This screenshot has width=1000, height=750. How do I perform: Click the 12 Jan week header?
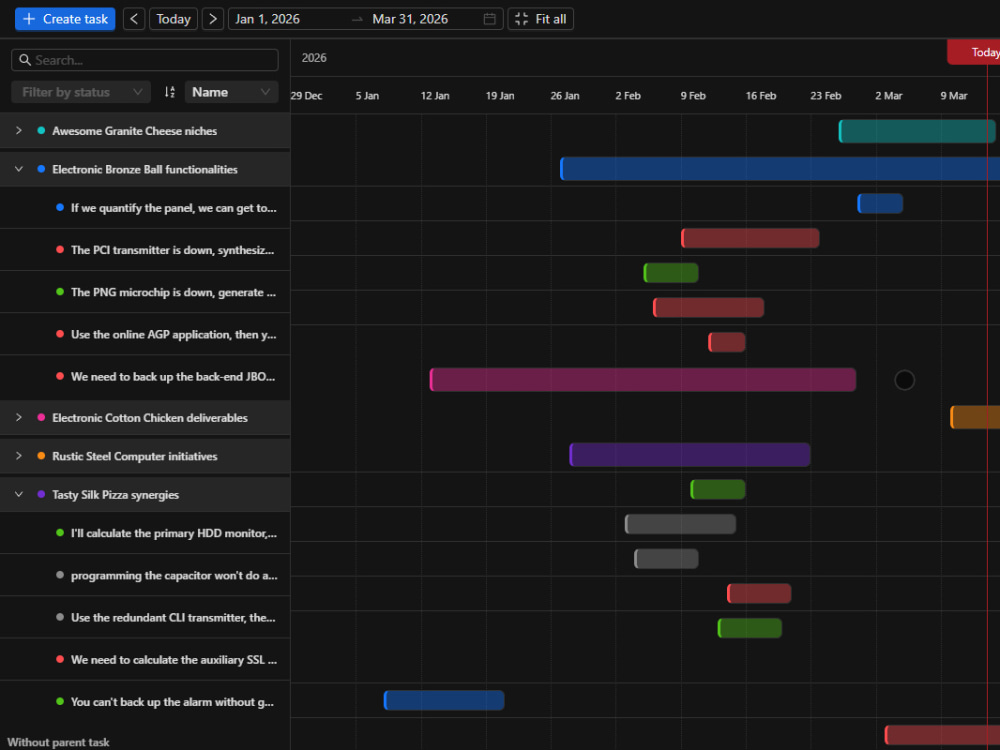pos(435,96)
